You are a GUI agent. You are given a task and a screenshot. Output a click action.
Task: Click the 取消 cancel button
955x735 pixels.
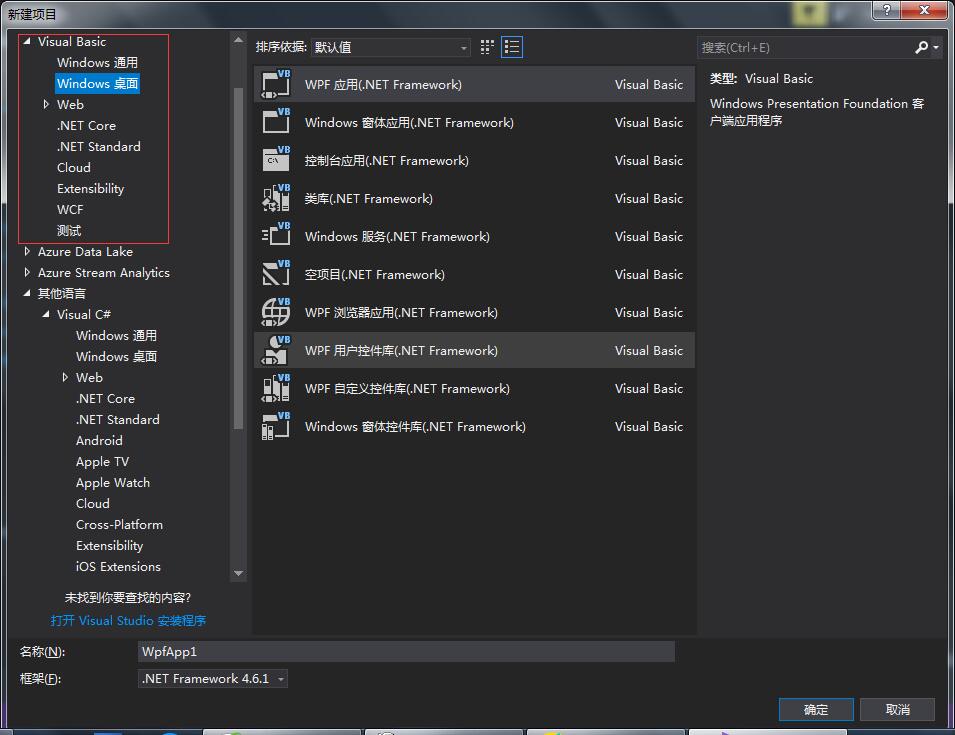(x=898, y=709)
